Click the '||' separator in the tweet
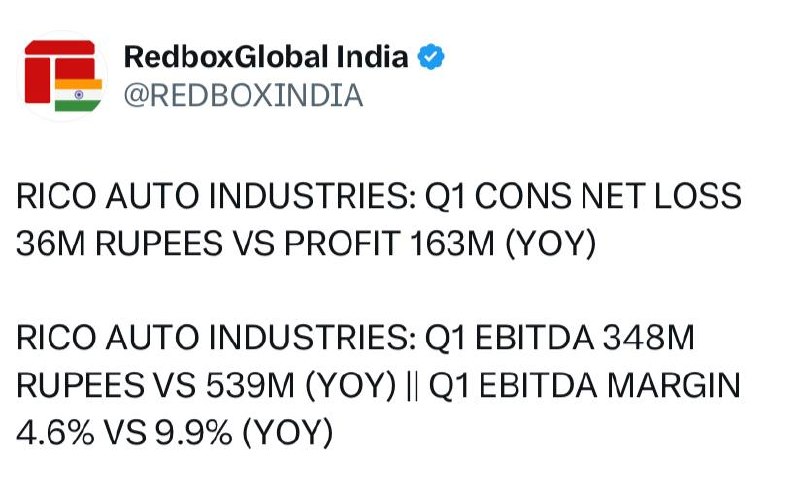The image size is (800, 489). 413,386
